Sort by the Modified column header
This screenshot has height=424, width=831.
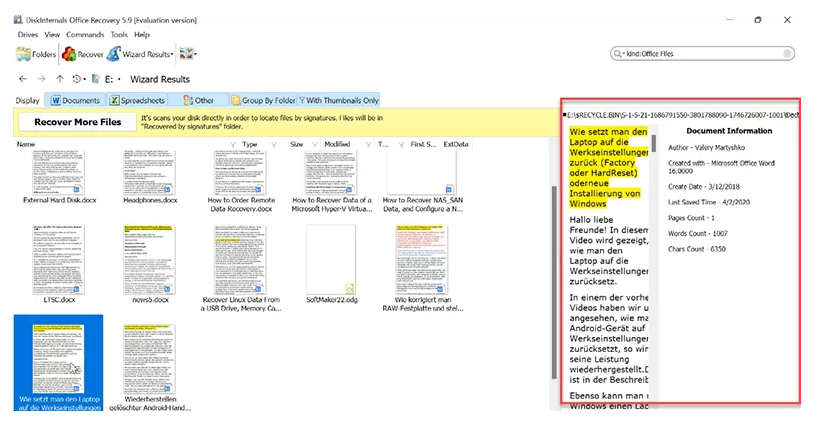click(337, 144)
